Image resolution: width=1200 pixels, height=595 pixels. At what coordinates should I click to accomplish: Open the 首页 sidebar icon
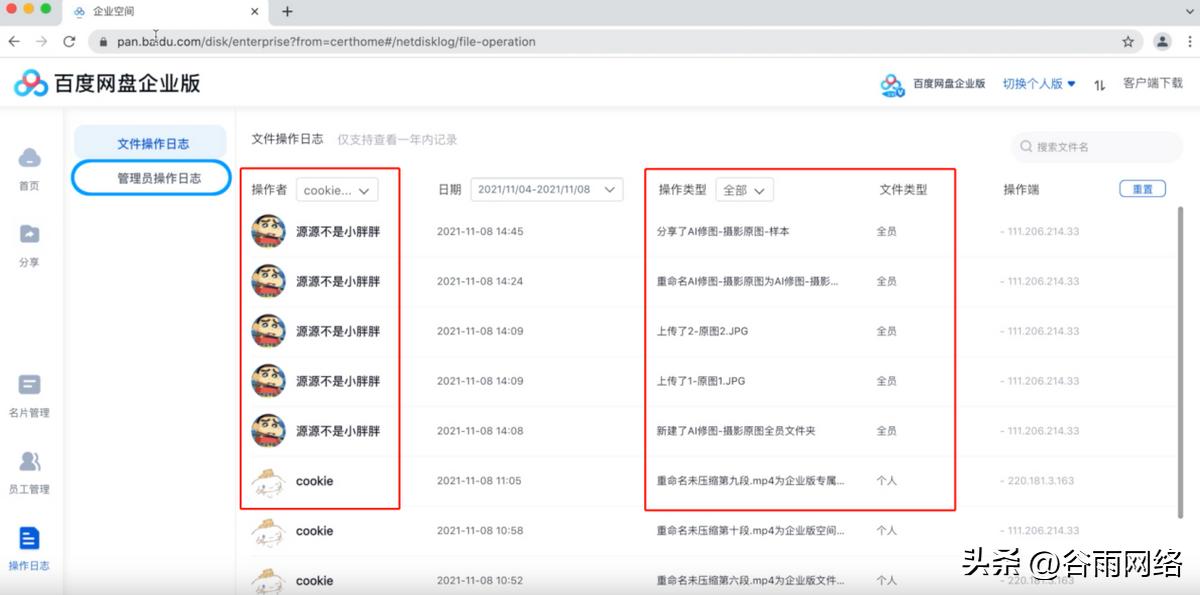coord(29,166)
